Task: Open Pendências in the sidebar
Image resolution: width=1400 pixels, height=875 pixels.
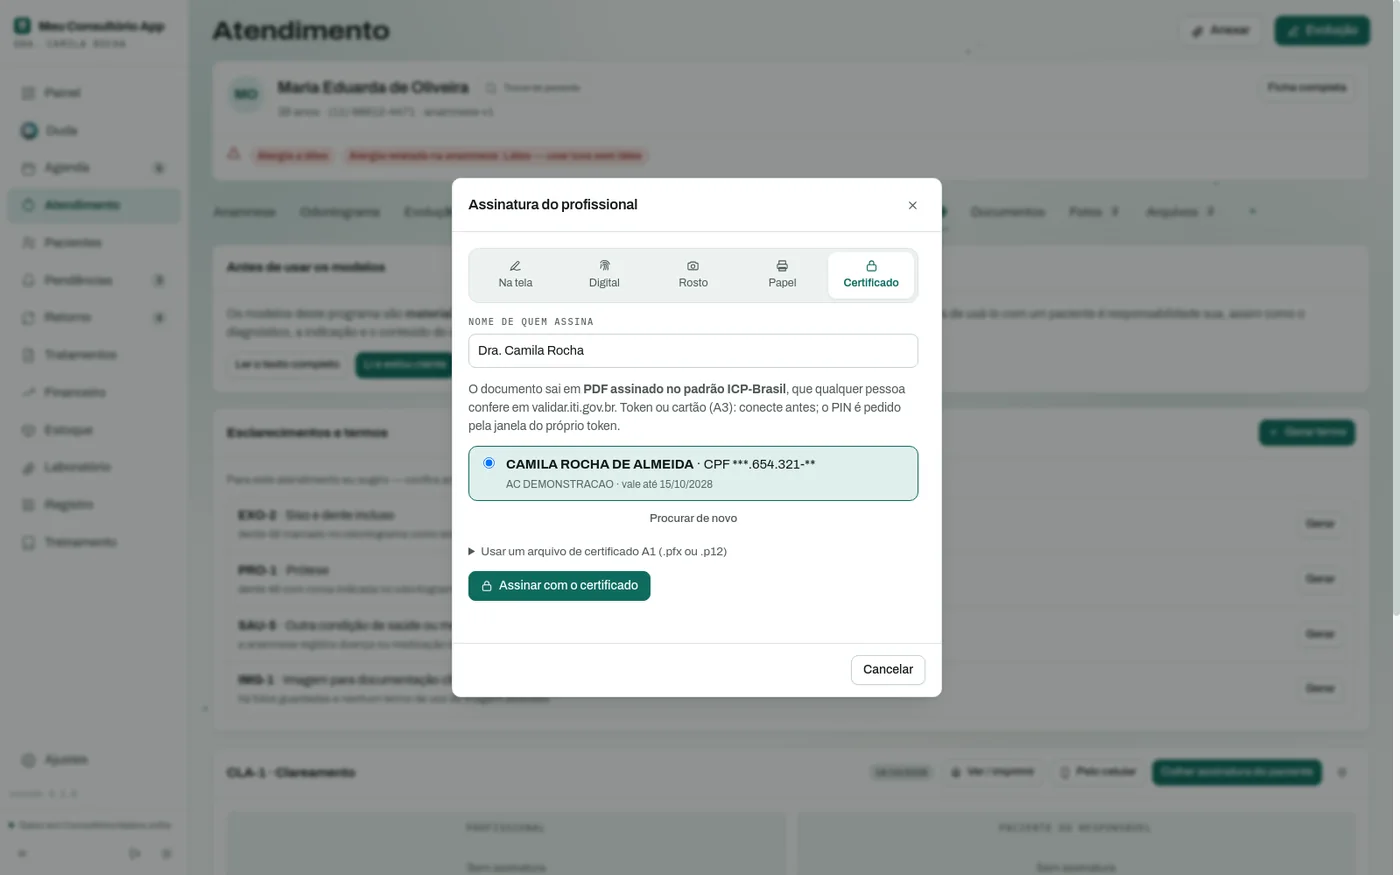Action: [94, 280]
